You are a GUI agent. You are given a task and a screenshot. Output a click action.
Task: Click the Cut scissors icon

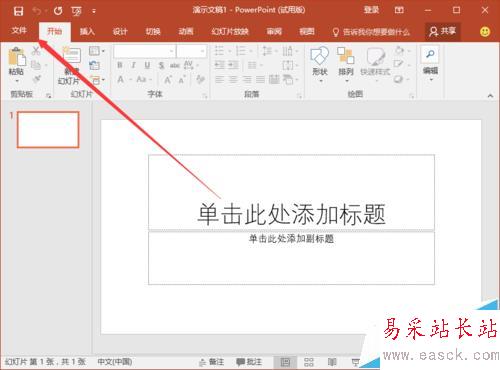[36, 51]
